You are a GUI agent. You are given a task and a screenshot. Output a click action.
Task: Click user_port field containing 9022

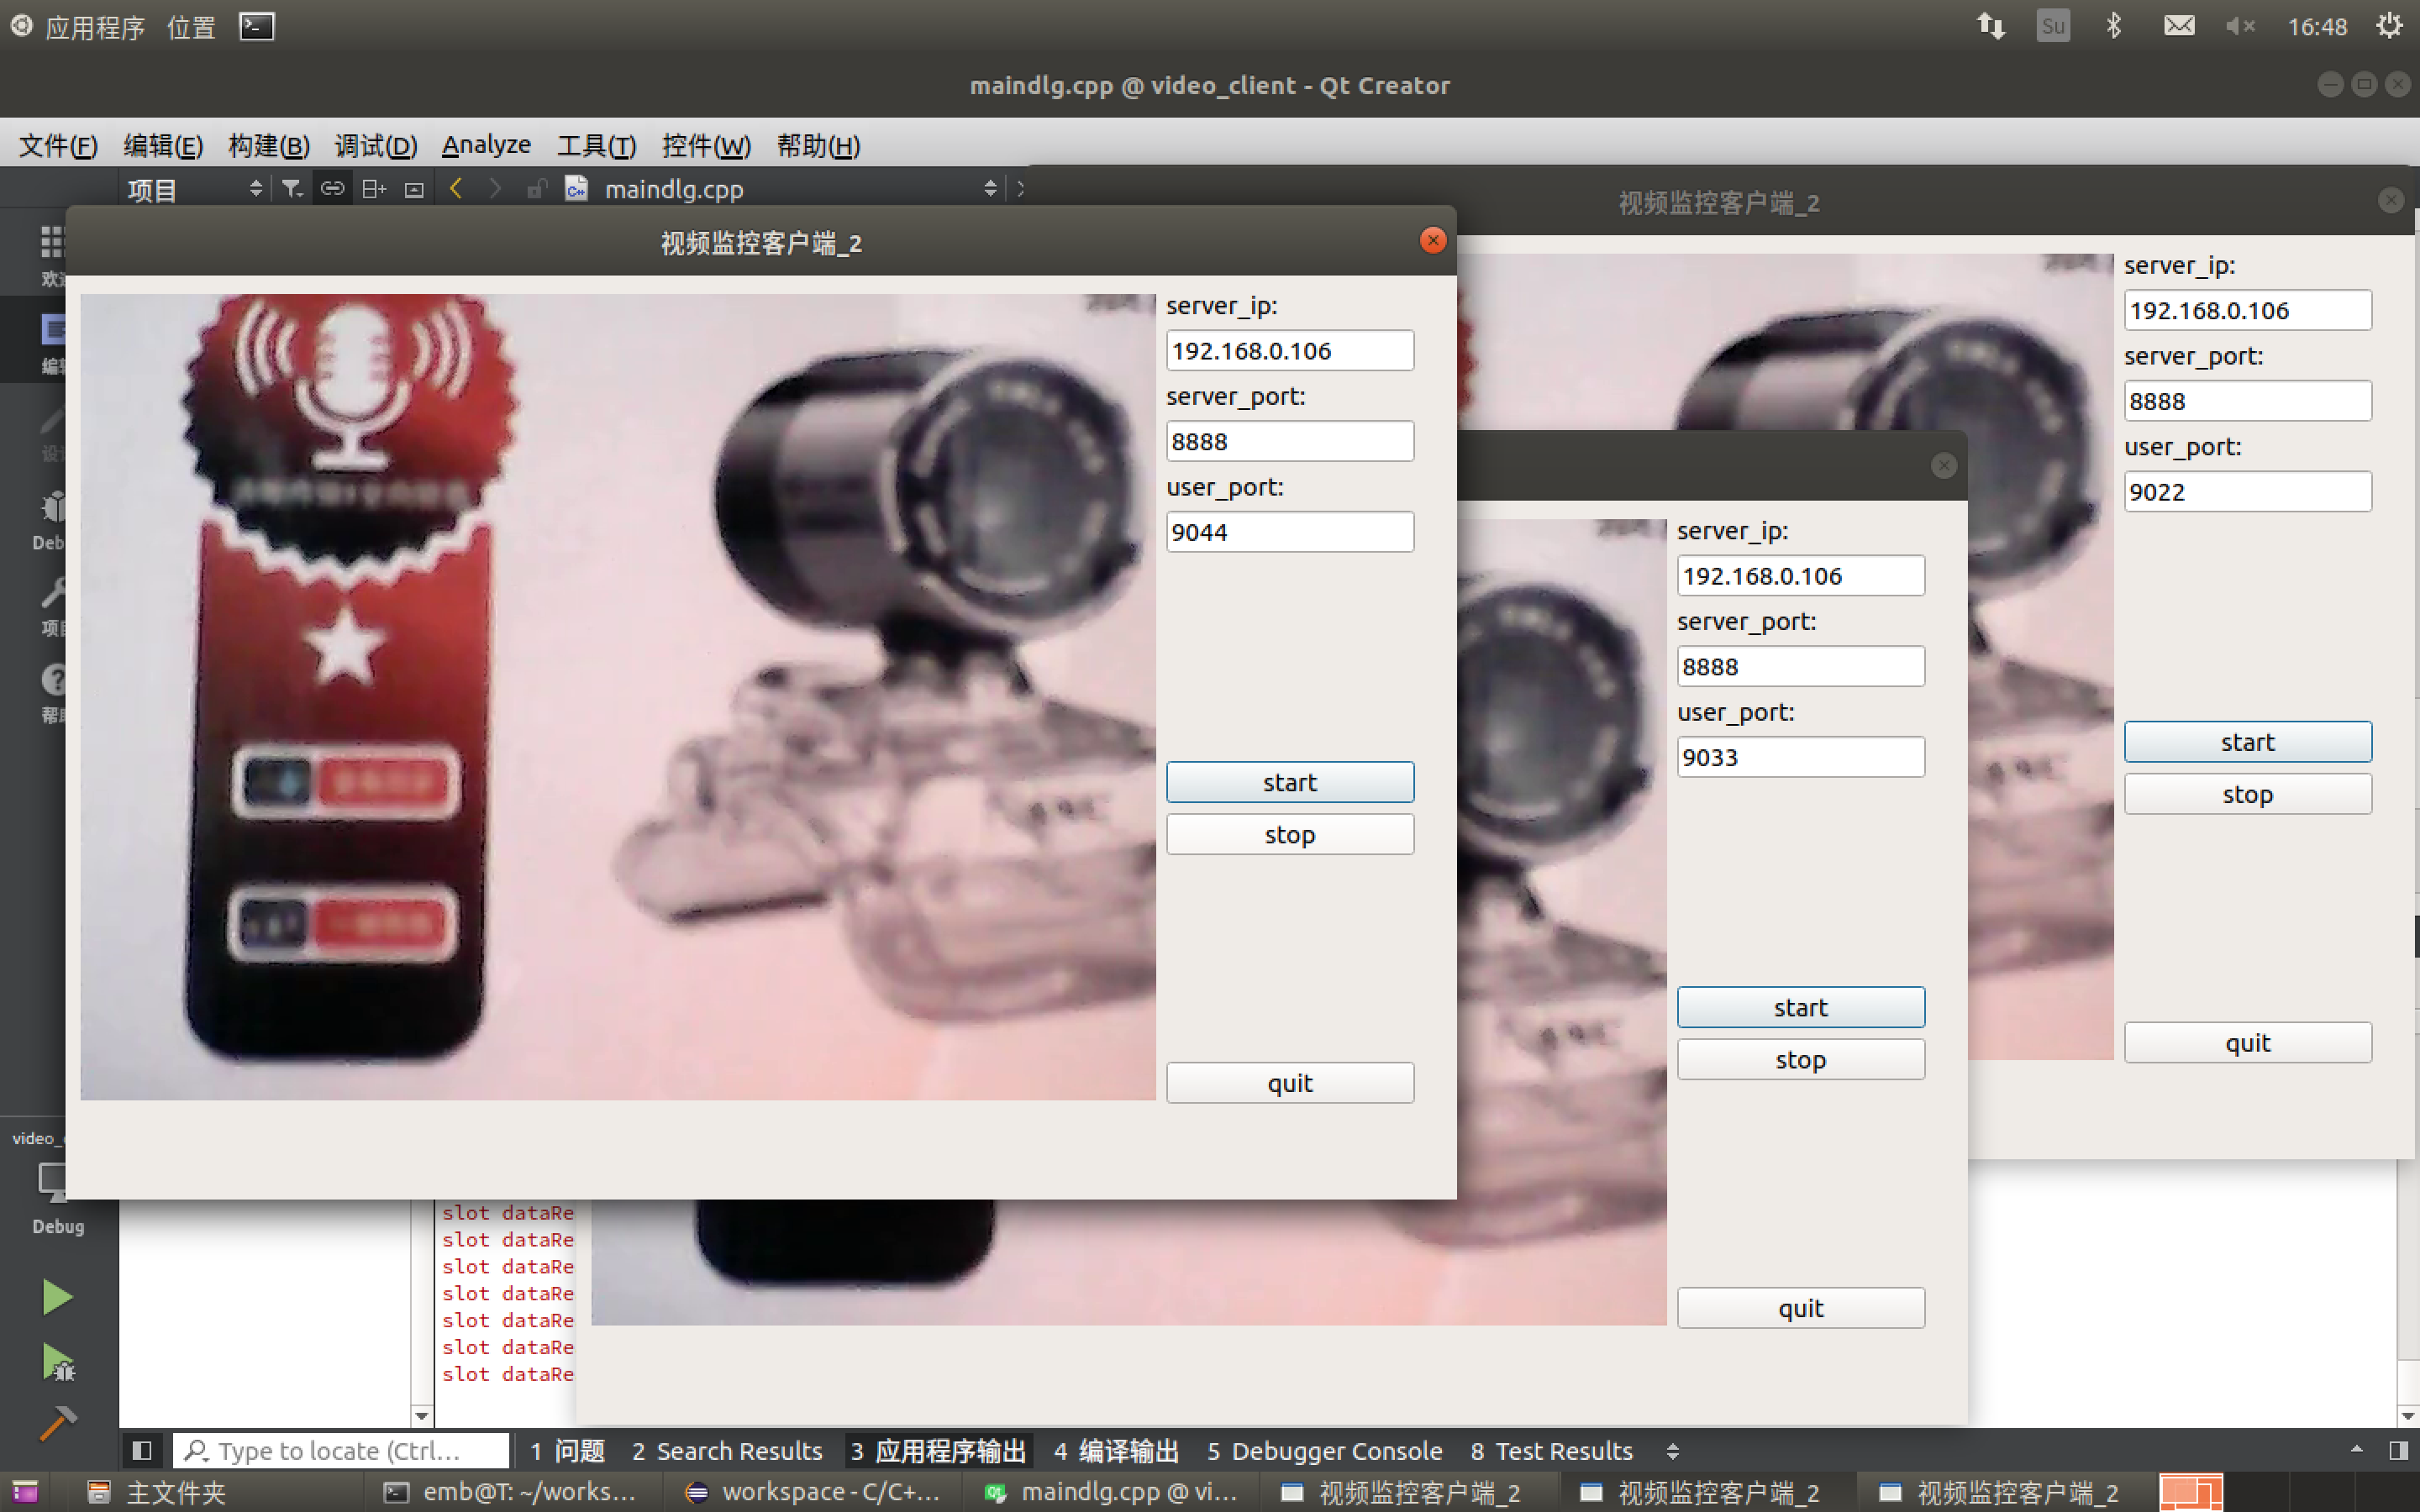click(x=2246, y=492)
